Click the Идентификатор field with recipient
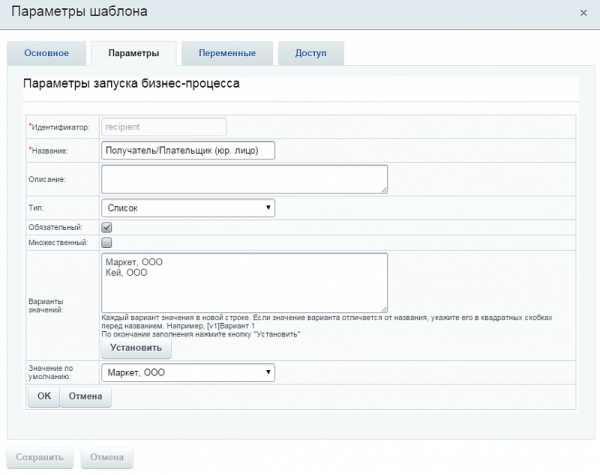The width and height of the screenshot is (600, 475). tap(164, 127)
